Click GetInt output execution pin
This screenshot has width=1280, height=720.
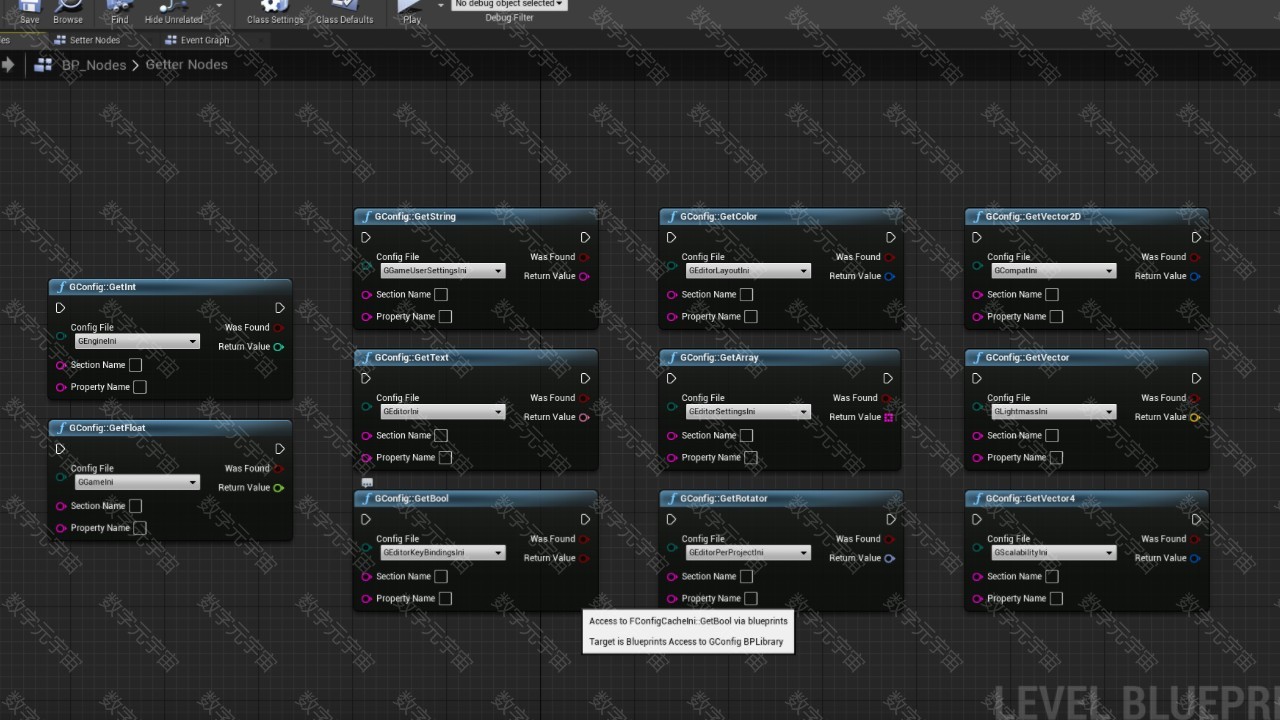coord(280,308)
